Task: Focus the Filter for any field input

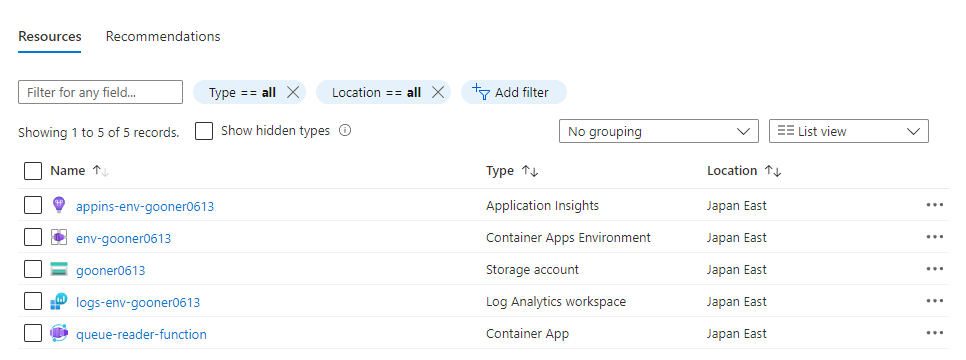Action: (x=100, y=92)
